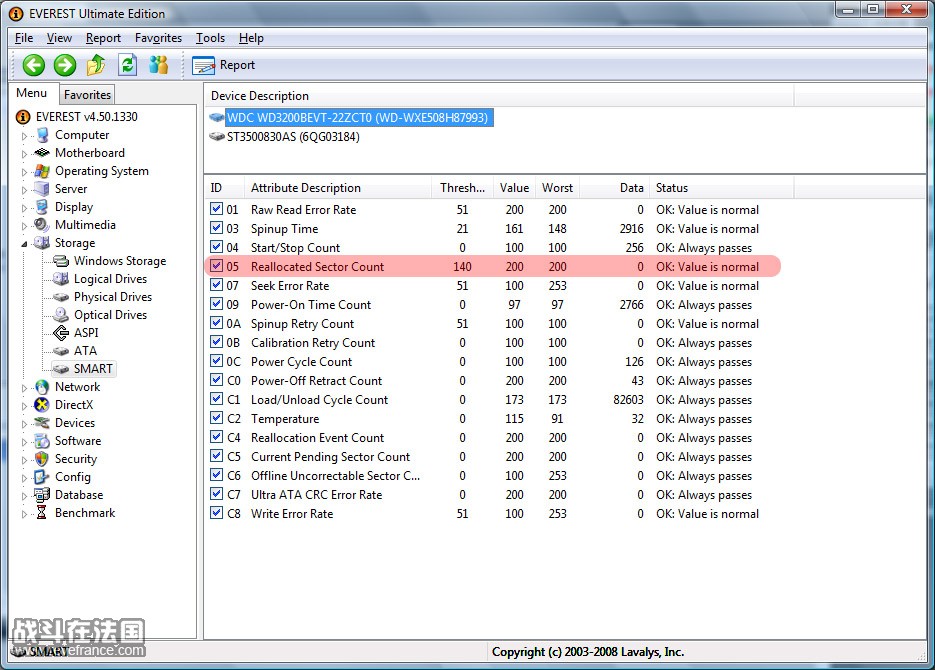The height and width of the screenshot is (670, 935).
Task: Open the View menu
Action: pos(59,38)
